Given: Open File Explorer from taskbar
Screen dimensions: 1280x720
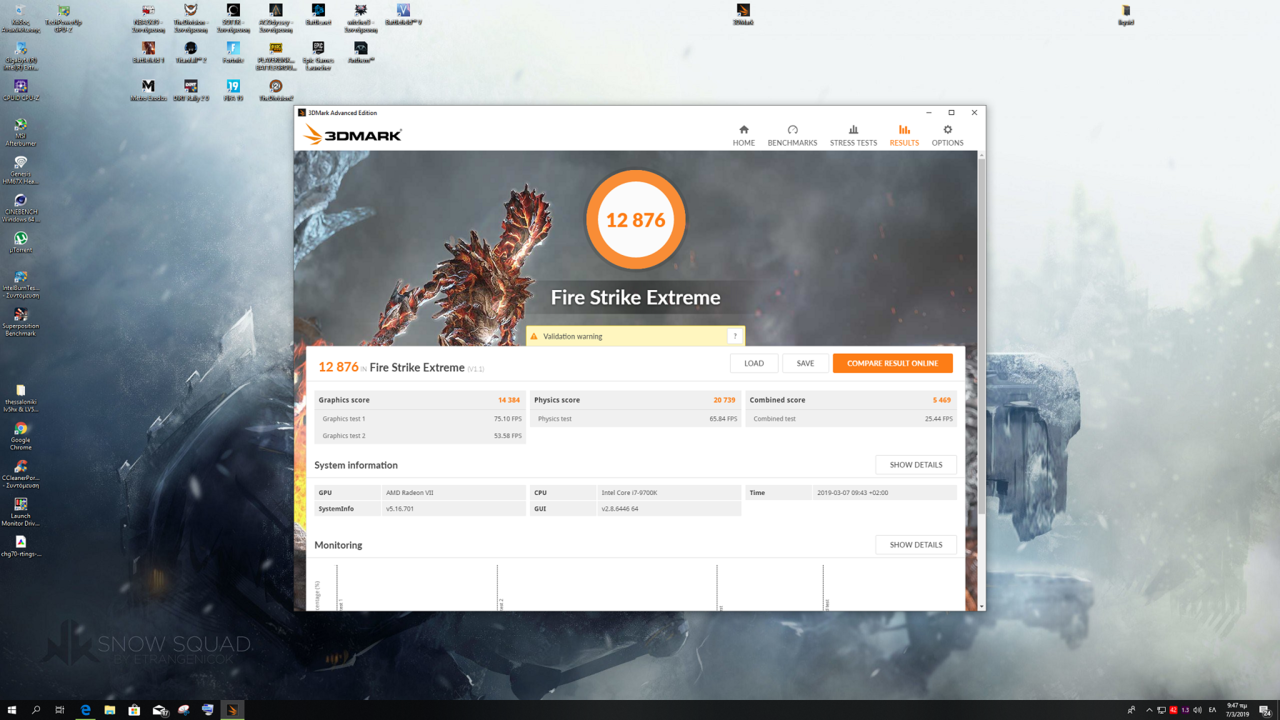Looking at the screenshot, I should click(x=110, y=710).
